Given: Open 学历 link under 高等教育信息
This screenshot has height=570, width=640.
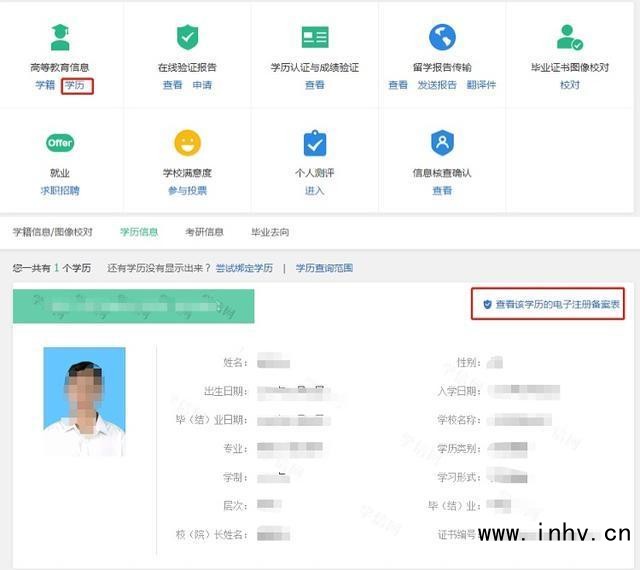Looking at the screenshot, I should (75, 85).
